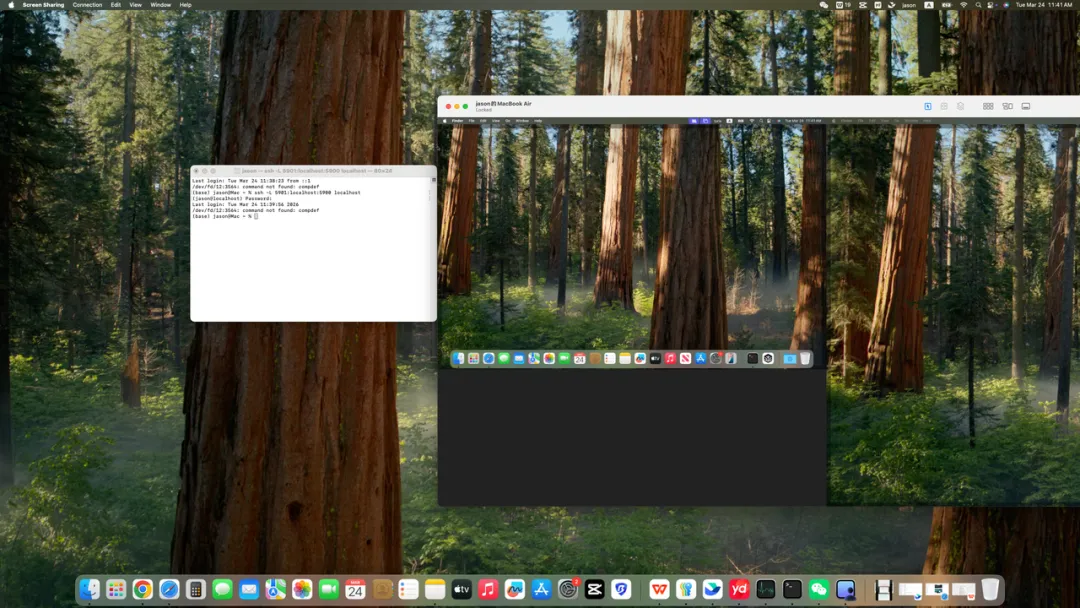Image resolution: width=1080 pixels, height=608 pixels.
Task: Open the Help menu in the menu bar
Action: (185, 5)
